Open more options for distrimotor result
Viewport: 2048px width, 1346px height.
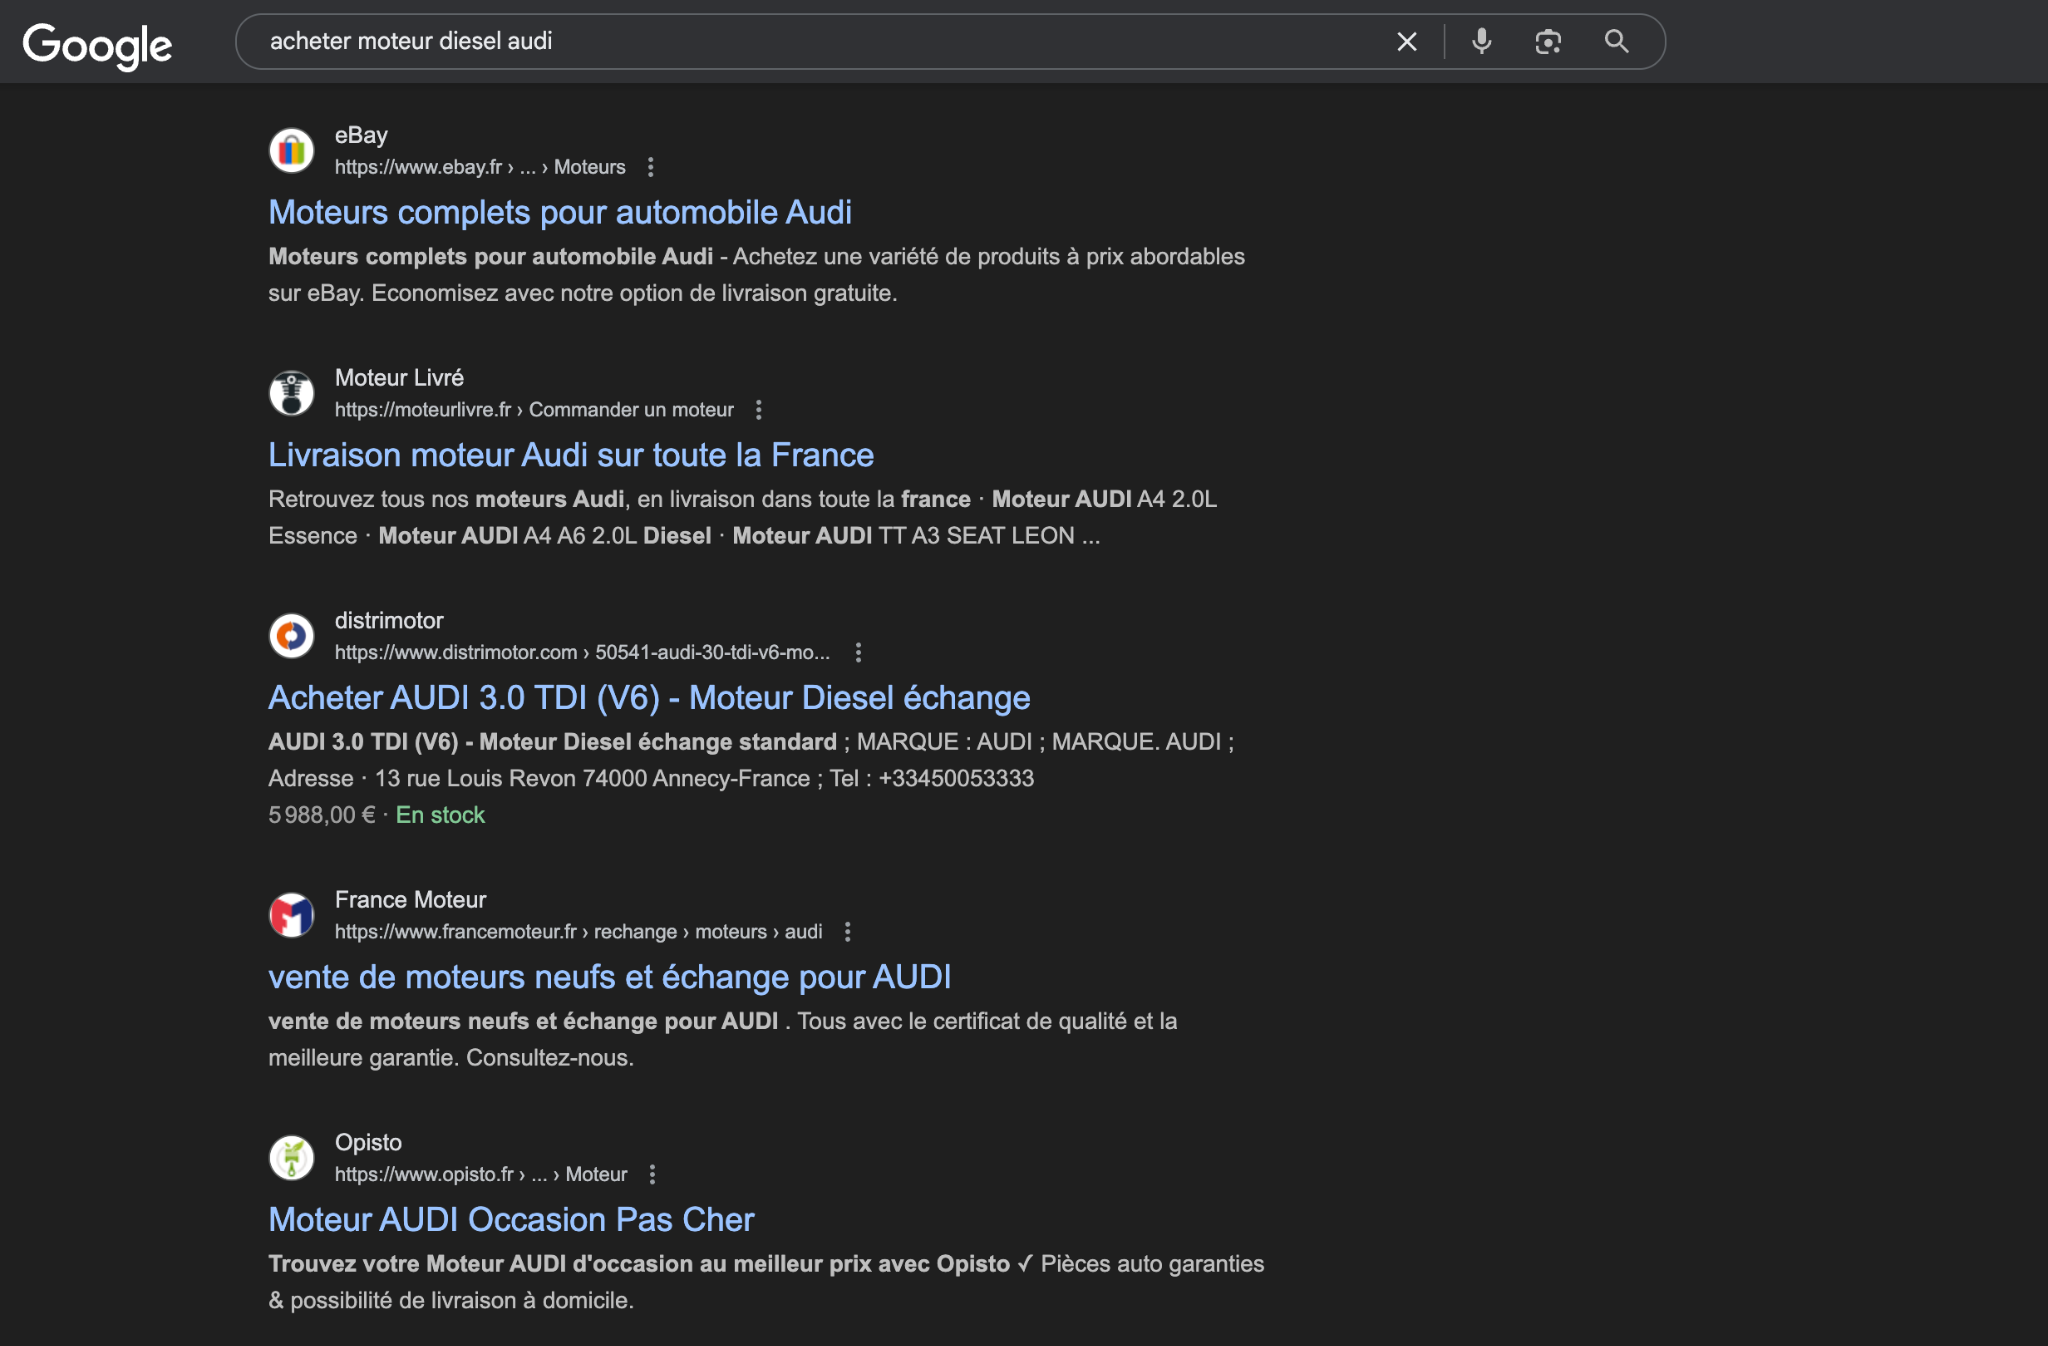click(x=858, y=653)
